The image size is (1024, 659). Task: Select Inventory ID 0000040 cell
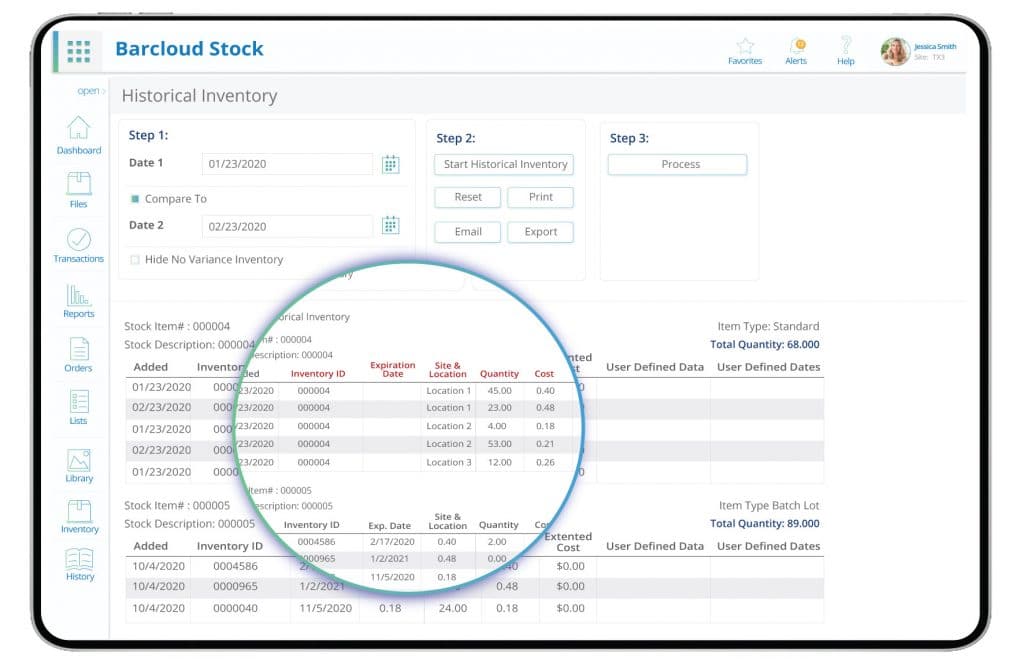point(235,607)
